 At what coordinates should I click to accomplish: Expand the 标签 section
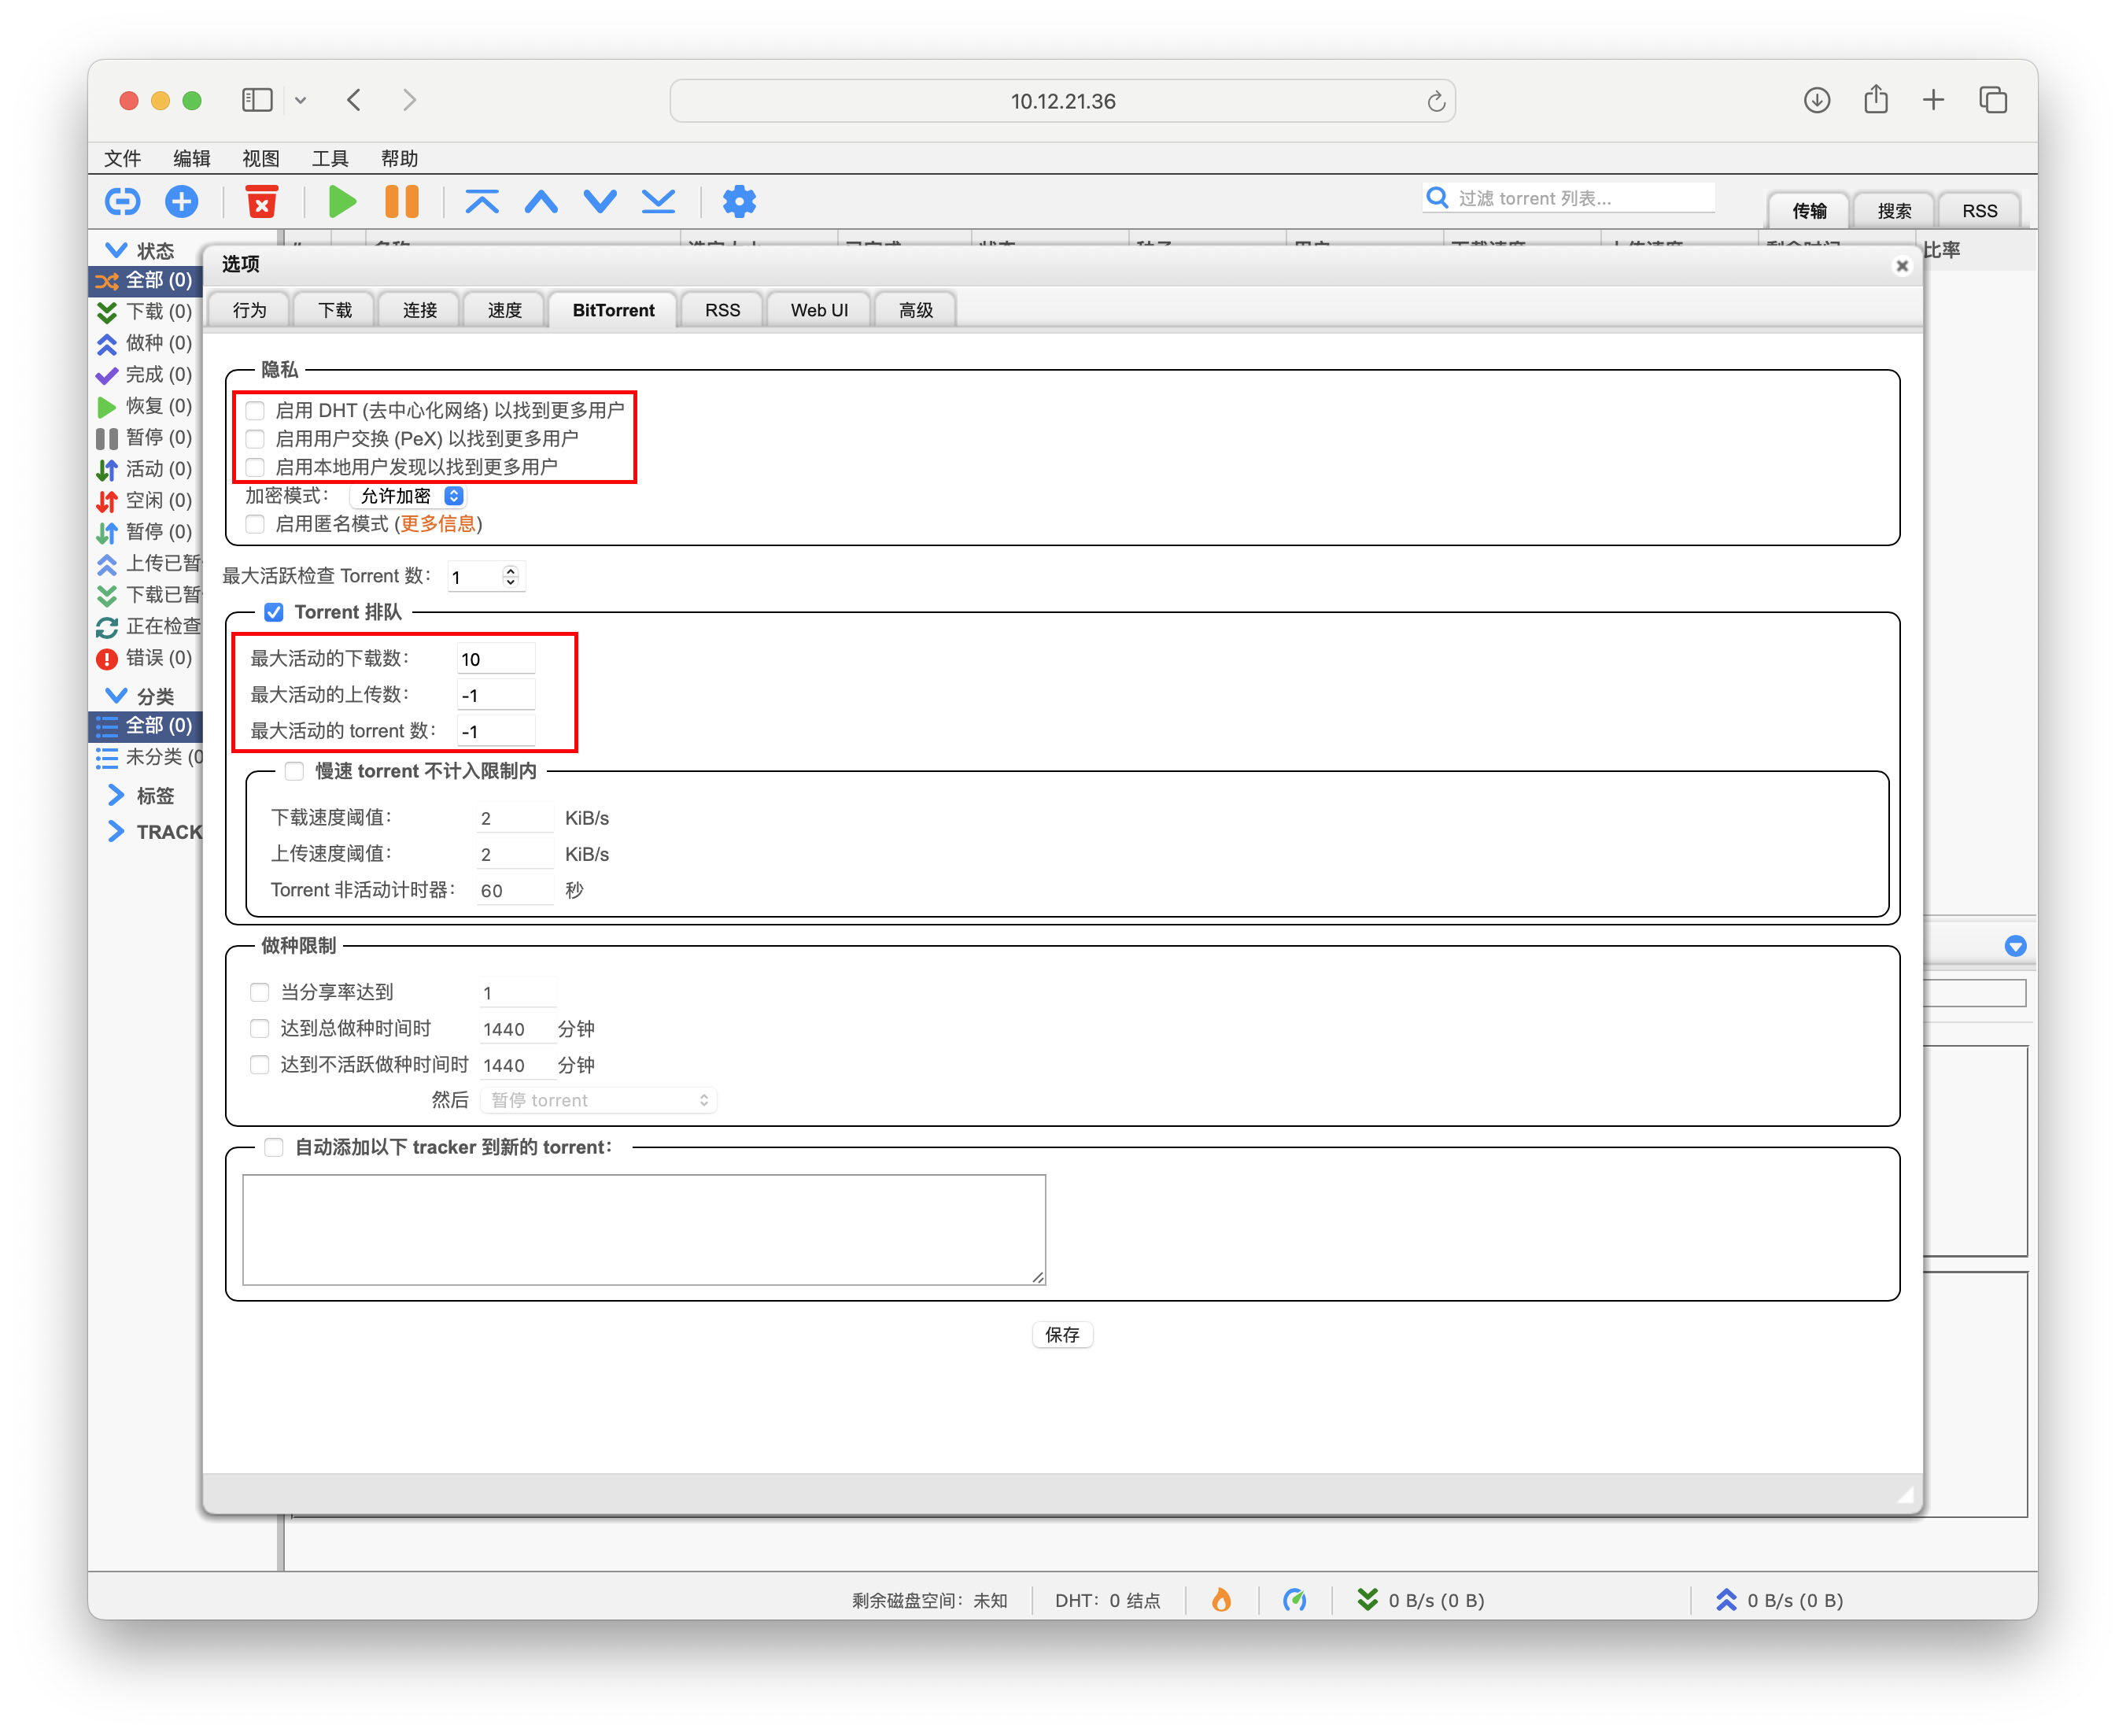(x=116, y=795)
